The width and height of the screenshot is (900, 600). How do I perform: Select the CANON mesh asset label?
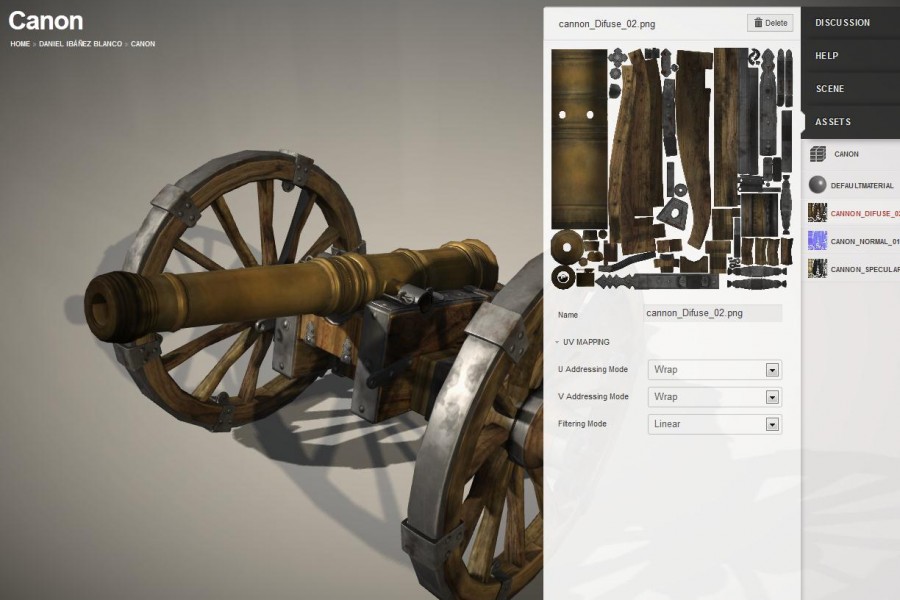(x=846, y=154)
